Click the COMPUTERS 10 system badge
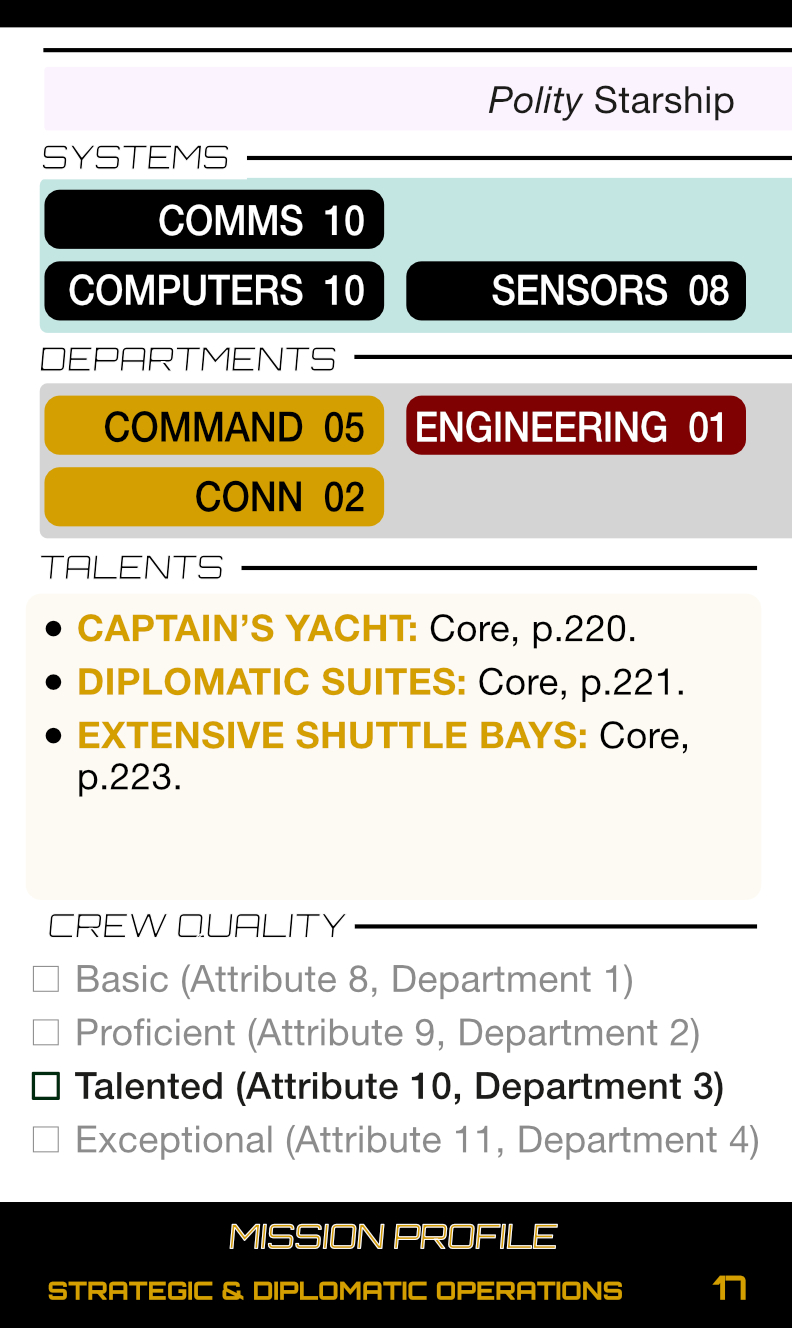The height and width of the screenshot is (1328, 792). [x=214, y=291]
